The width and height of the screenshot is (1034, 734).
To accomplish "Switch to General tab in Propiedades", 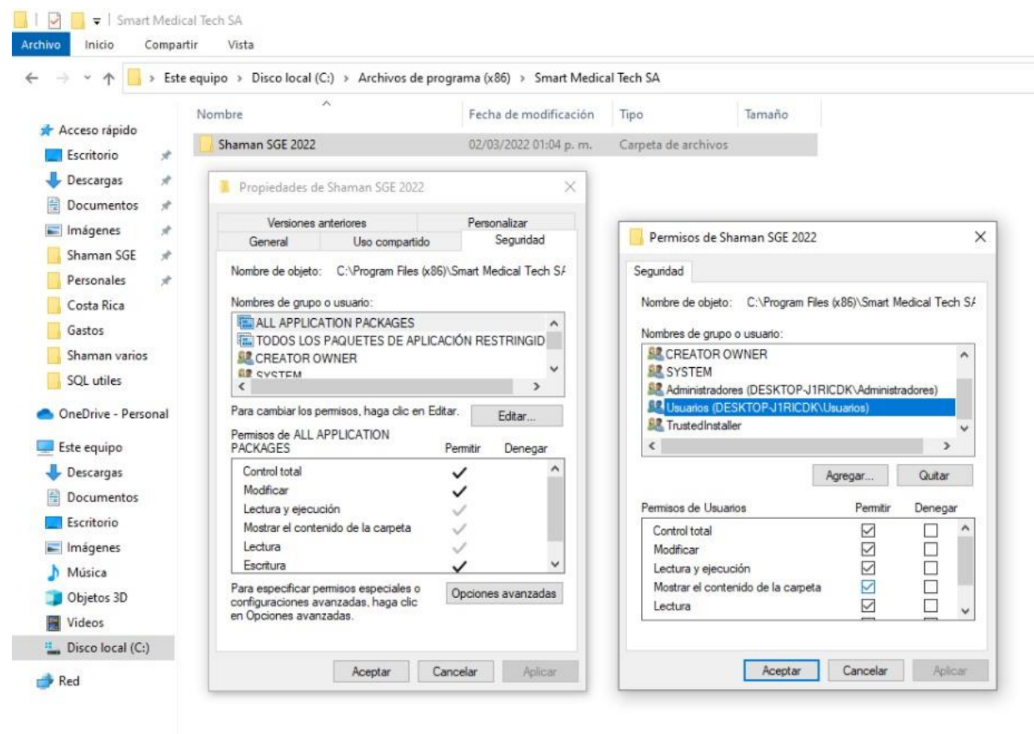I will (268, 241).
